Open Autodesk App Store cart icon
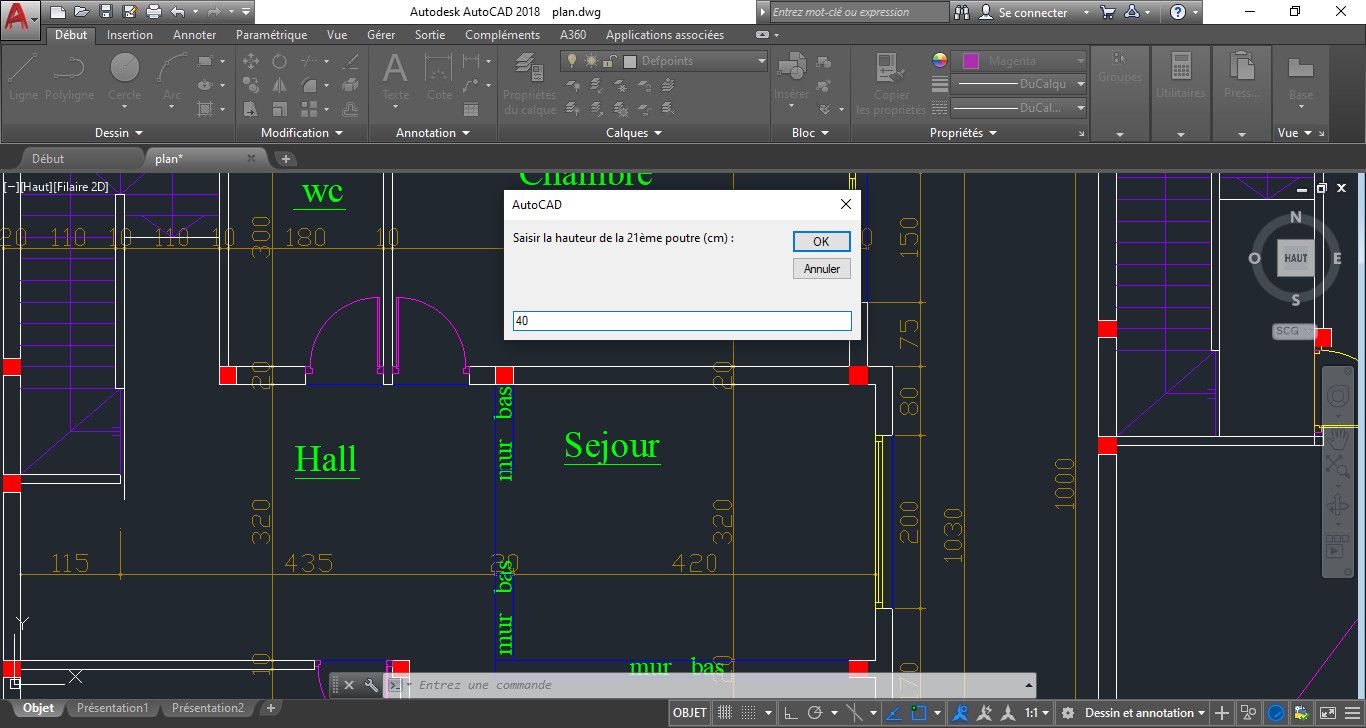 tap(1107, 12)
